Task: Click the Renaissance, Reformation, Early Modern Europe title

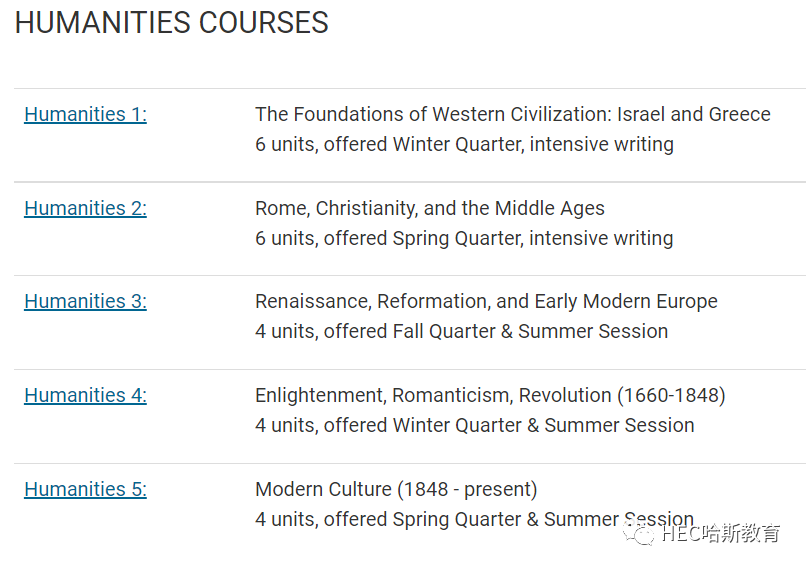Action: click(486, 301)
